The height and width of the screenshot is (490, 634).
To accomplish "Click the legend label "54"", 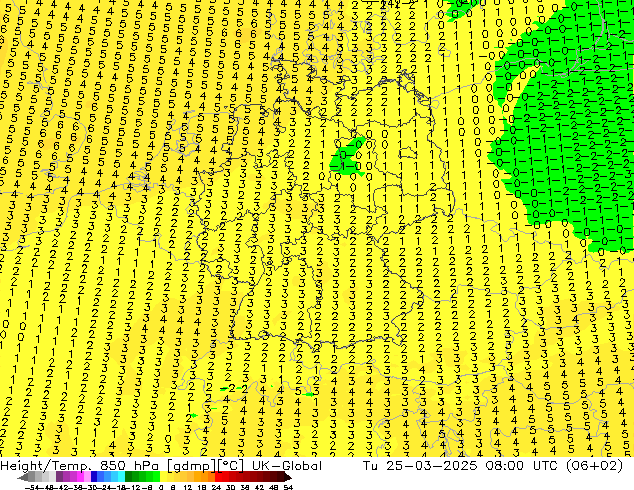I will [288, 488].
